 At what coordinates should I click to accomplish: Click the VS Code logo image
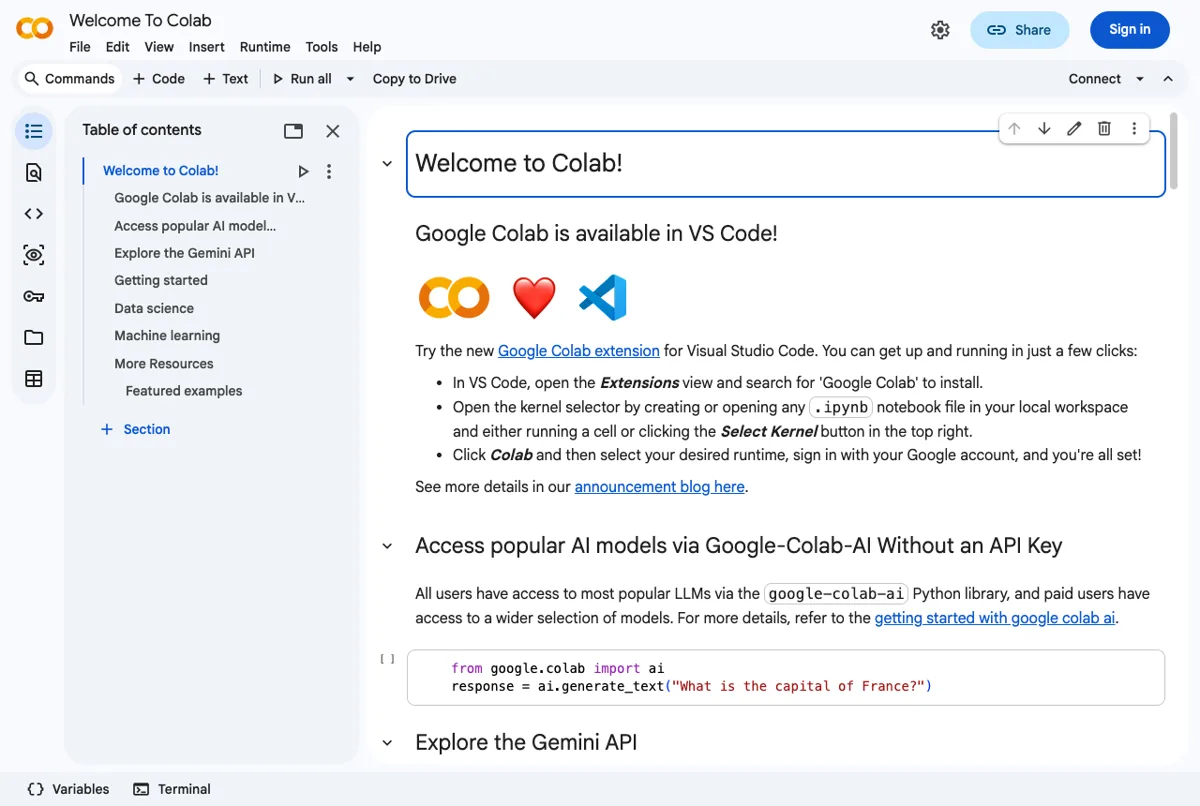[x=602, y=297]
